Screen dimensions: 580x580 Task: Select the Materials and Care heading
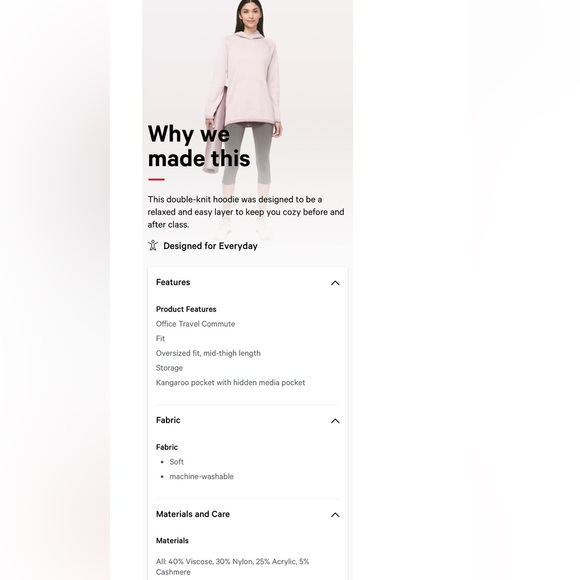tap(193, 514)
